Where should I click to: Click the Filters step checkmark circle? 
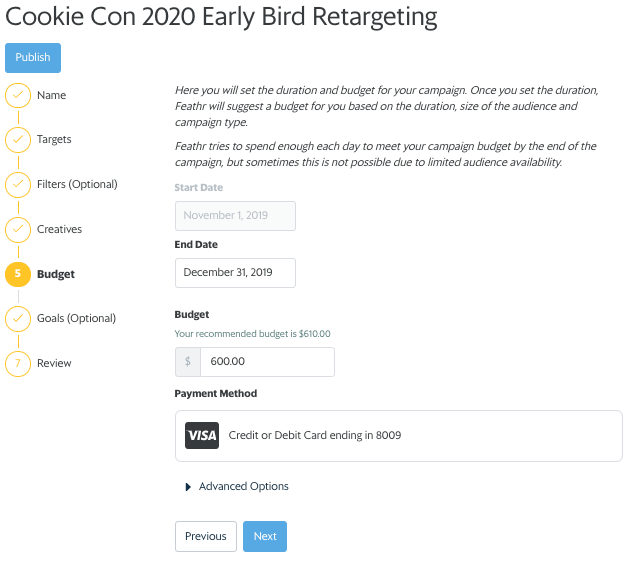point(18,185)
